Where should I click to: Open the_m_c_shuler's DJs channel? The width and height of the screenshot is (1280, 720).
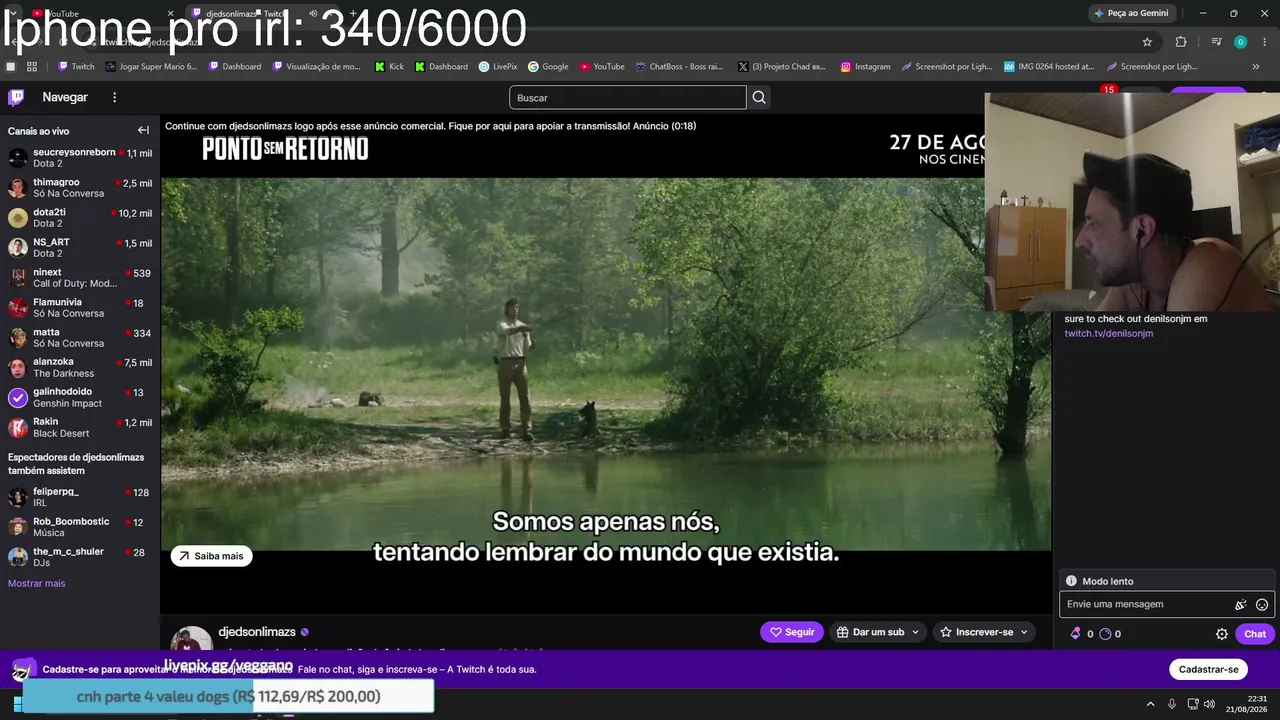tap(80, 557)
